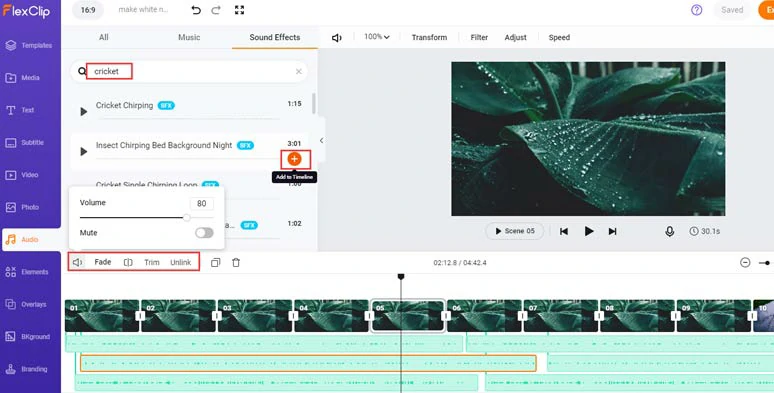Open the Adjust option
This screenshot has height=393, width=774.
coord(515,38)
